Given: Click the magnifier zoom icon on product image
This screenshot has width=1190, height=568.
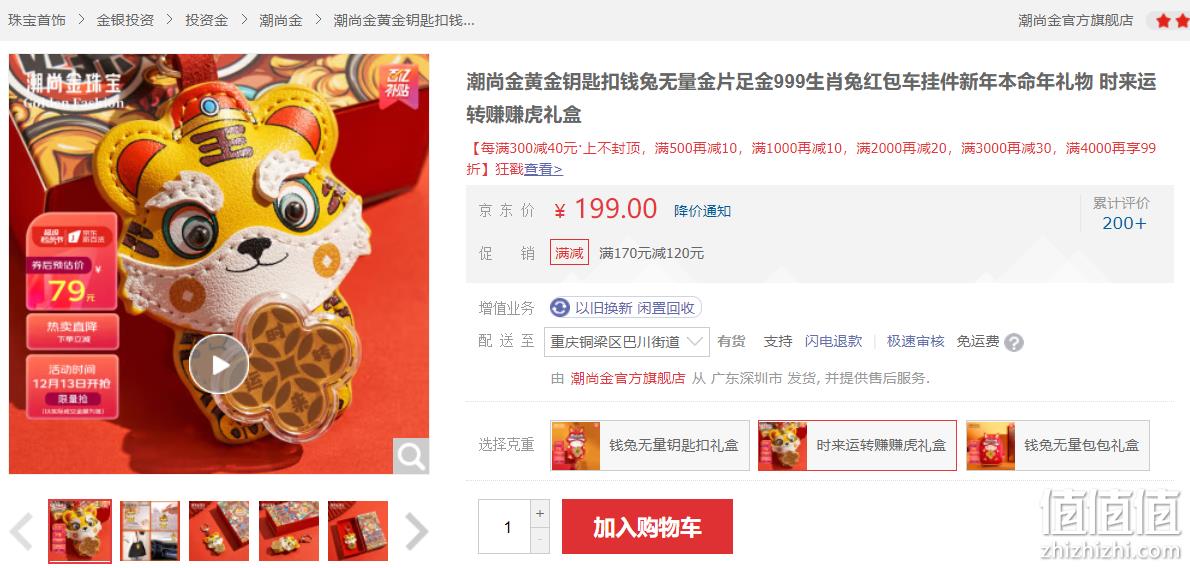Looking at the screenshot, I should point(411,456).
